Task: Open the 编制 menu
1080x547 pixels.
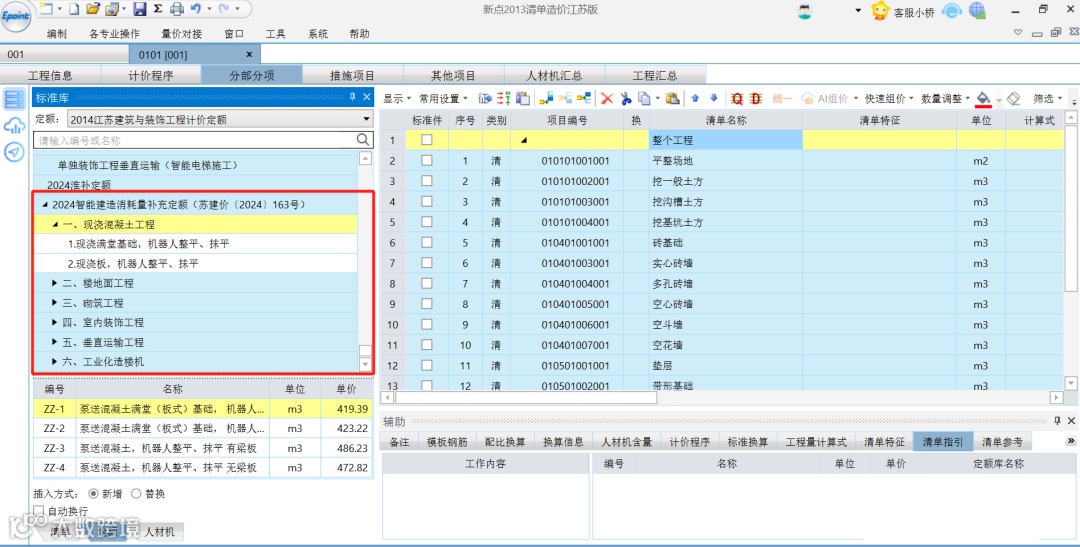Action: 57,34
